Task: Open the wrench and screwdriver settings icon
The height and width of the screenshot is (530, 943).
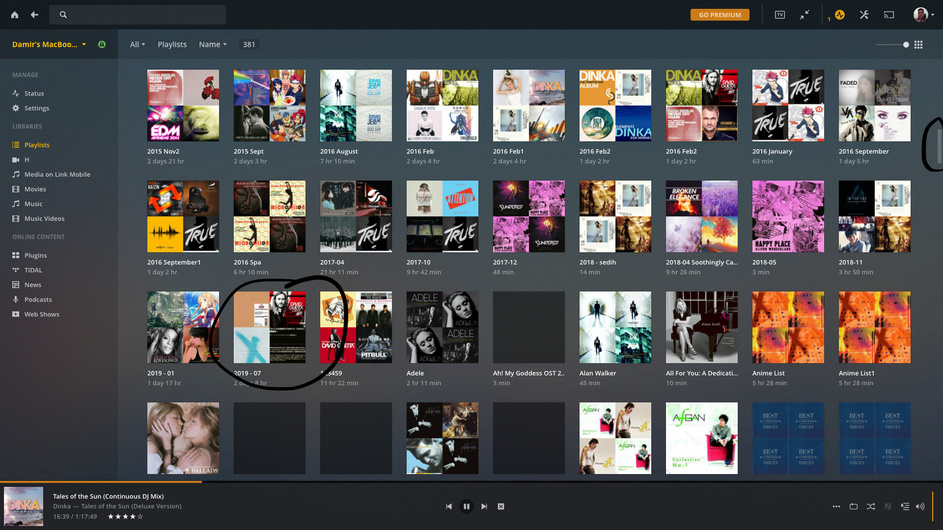Action: [x=864, y=14]
